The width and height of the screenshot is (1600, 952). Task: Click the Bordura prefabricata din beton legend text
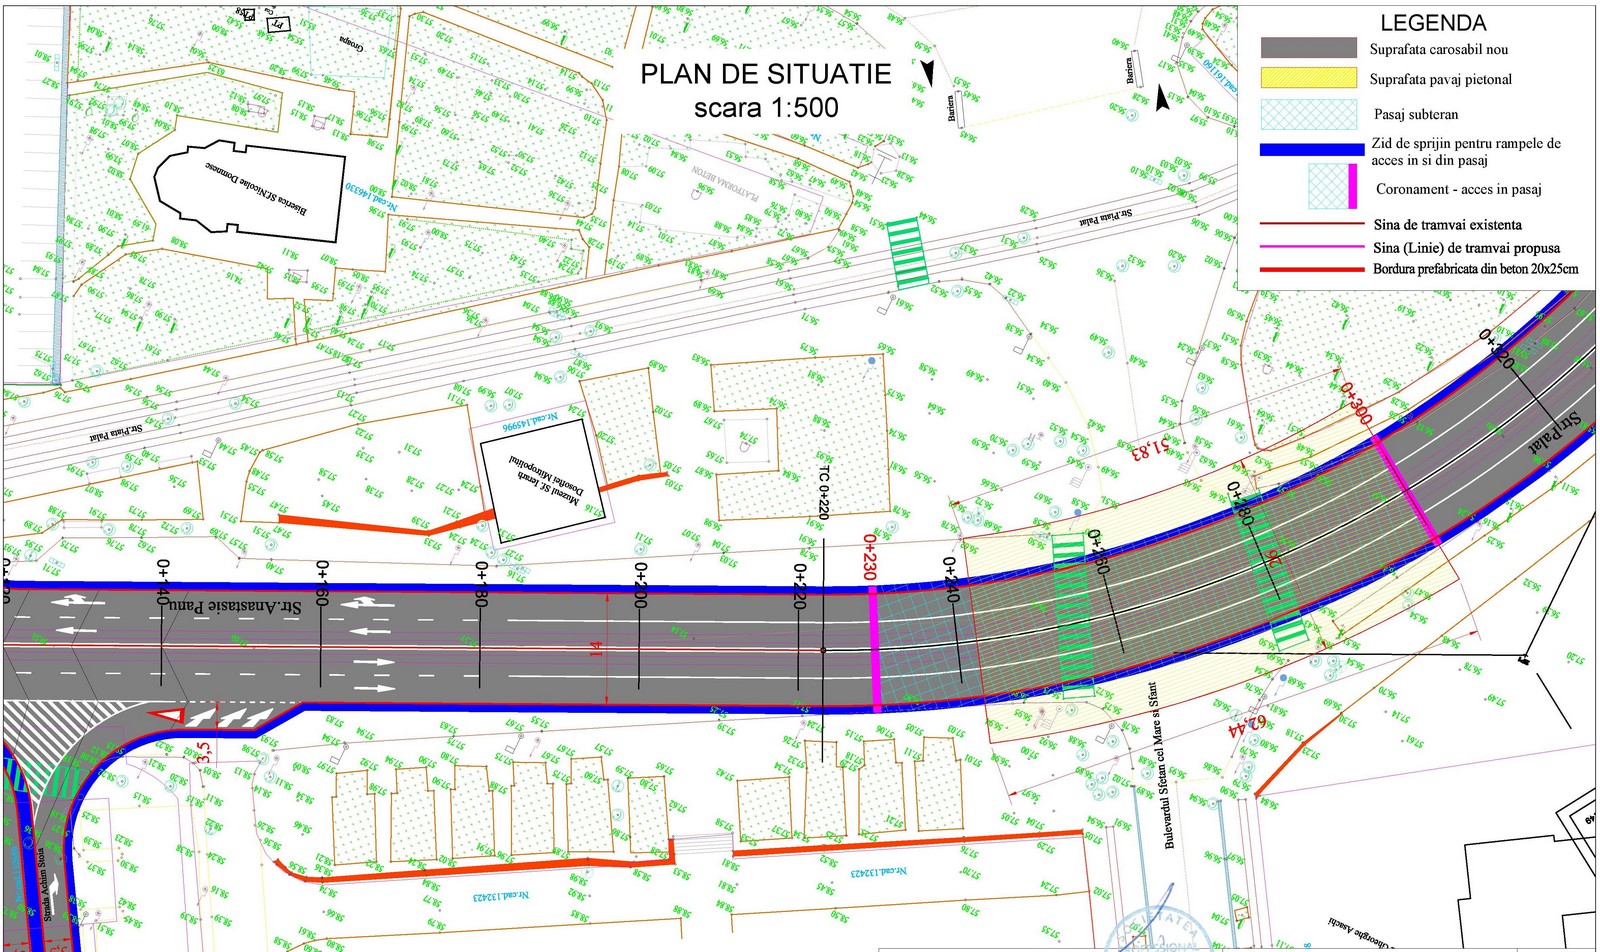(x=1475, y=269)
